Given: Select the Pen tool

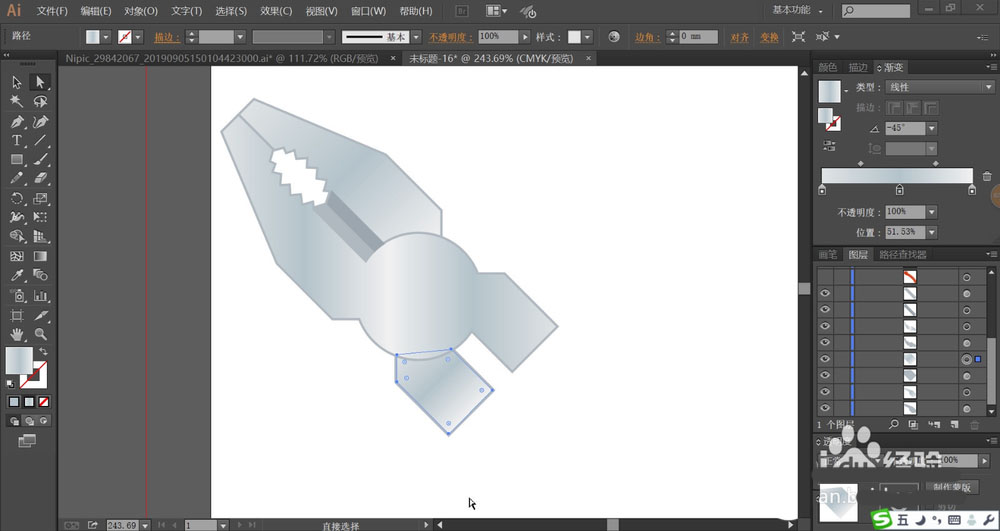Looking at the screenshot, I should coord(17,121).
